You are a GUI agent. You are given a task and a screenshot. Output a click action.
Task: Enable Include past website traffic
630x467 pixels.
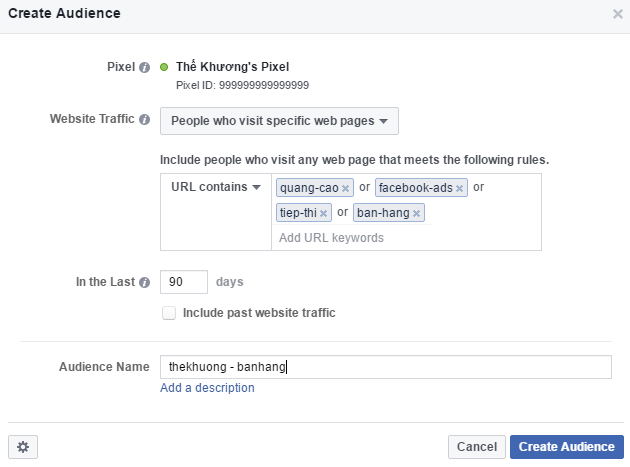click(169, 313)
